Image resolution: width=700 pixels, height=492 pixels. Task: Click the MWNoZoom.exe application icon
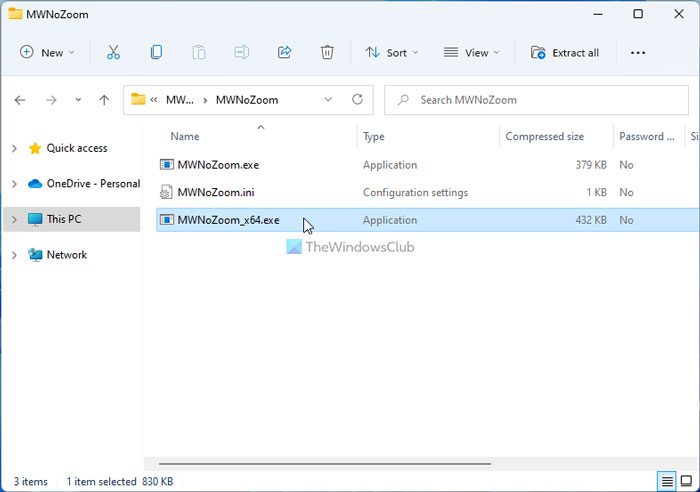167,165
